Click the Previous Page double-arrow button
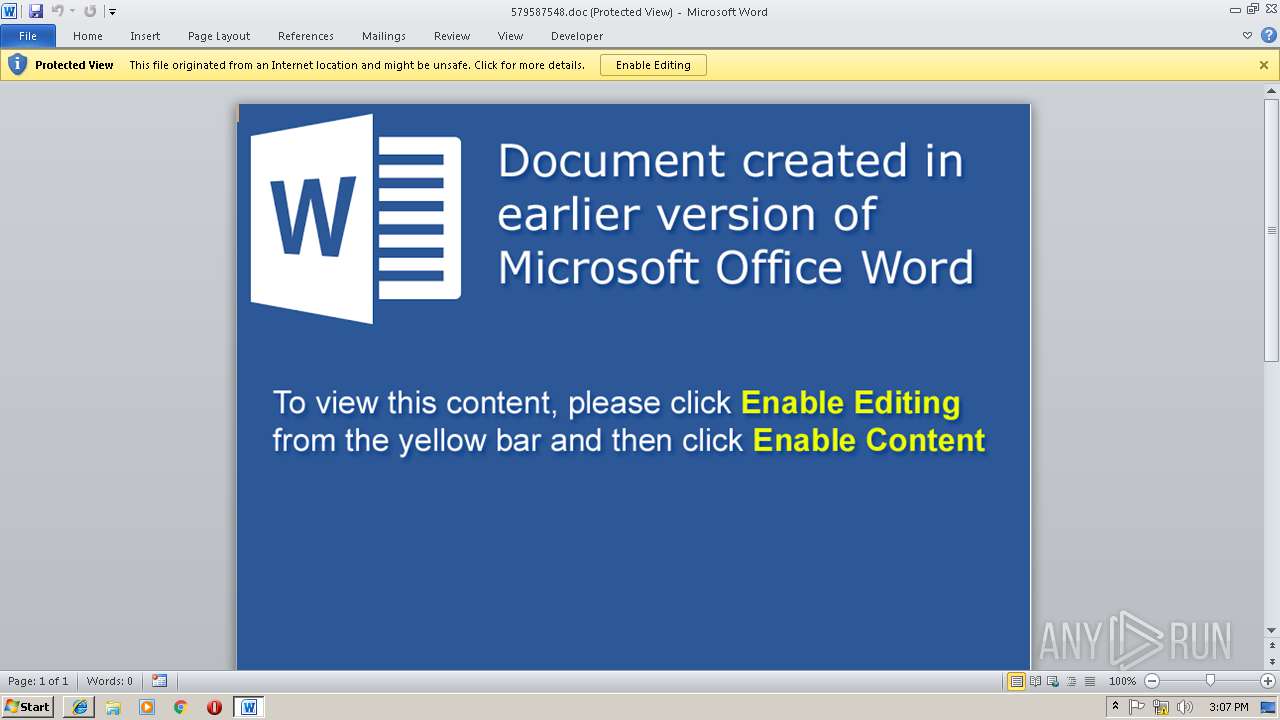The width and height of the screenshot is (1280, 720). (x=1272, y=645)
